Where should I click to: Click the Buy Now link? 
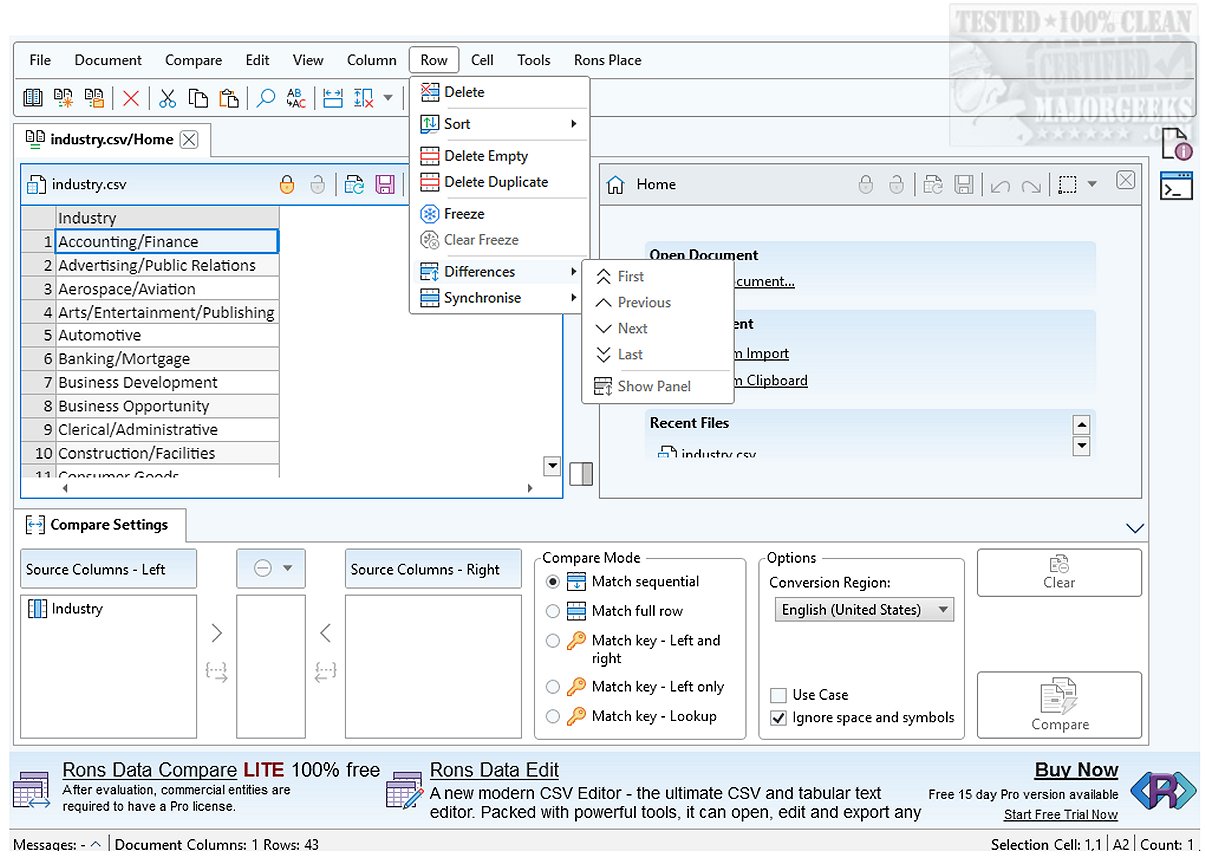coord(1076,770)
